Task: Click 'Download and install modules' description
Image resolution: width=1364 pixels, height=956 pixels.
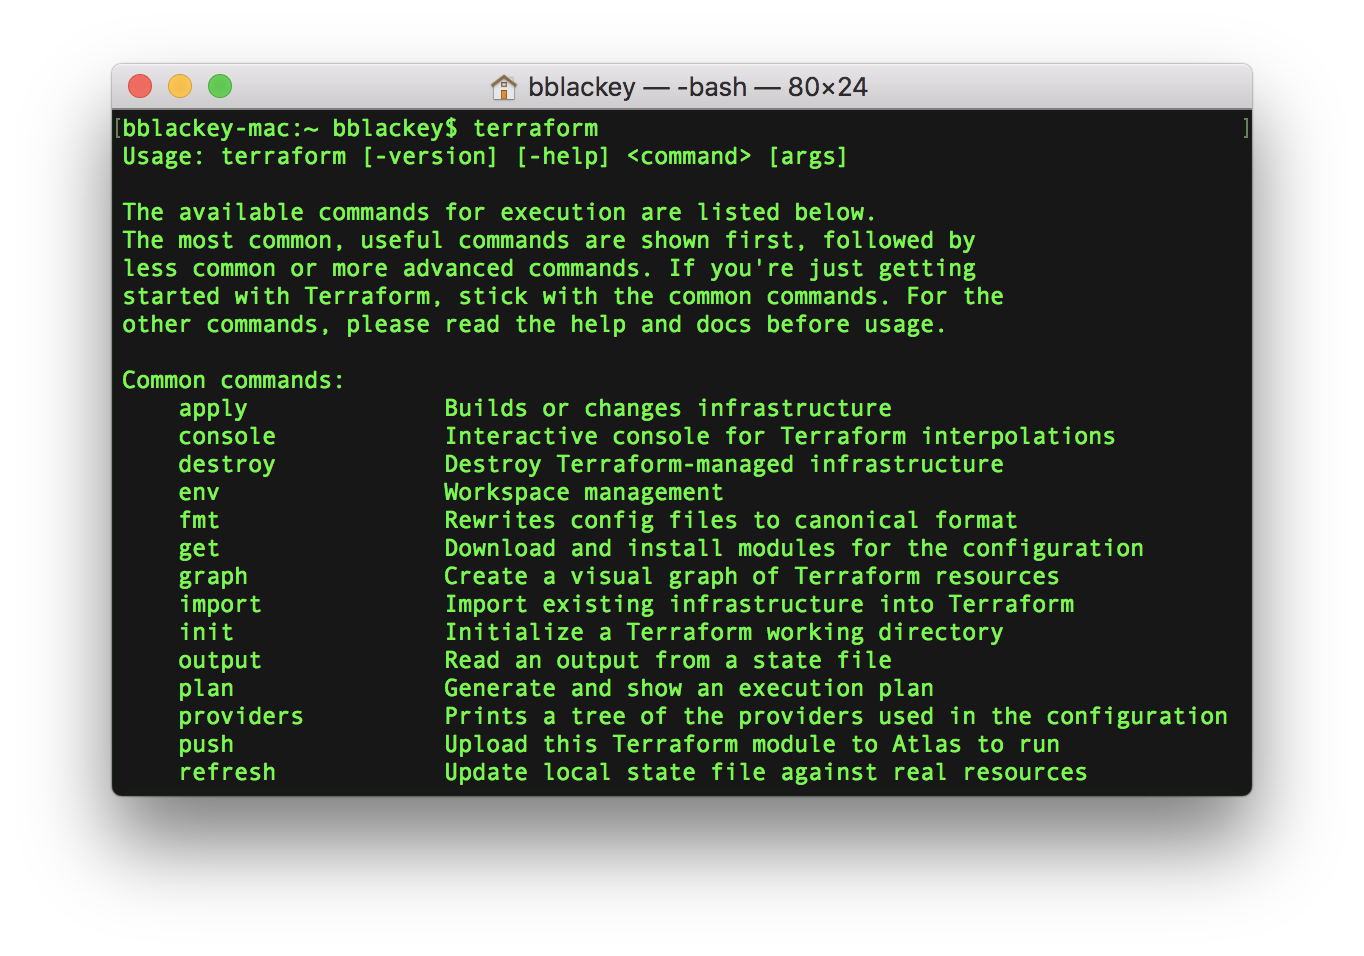Action: 794,548
